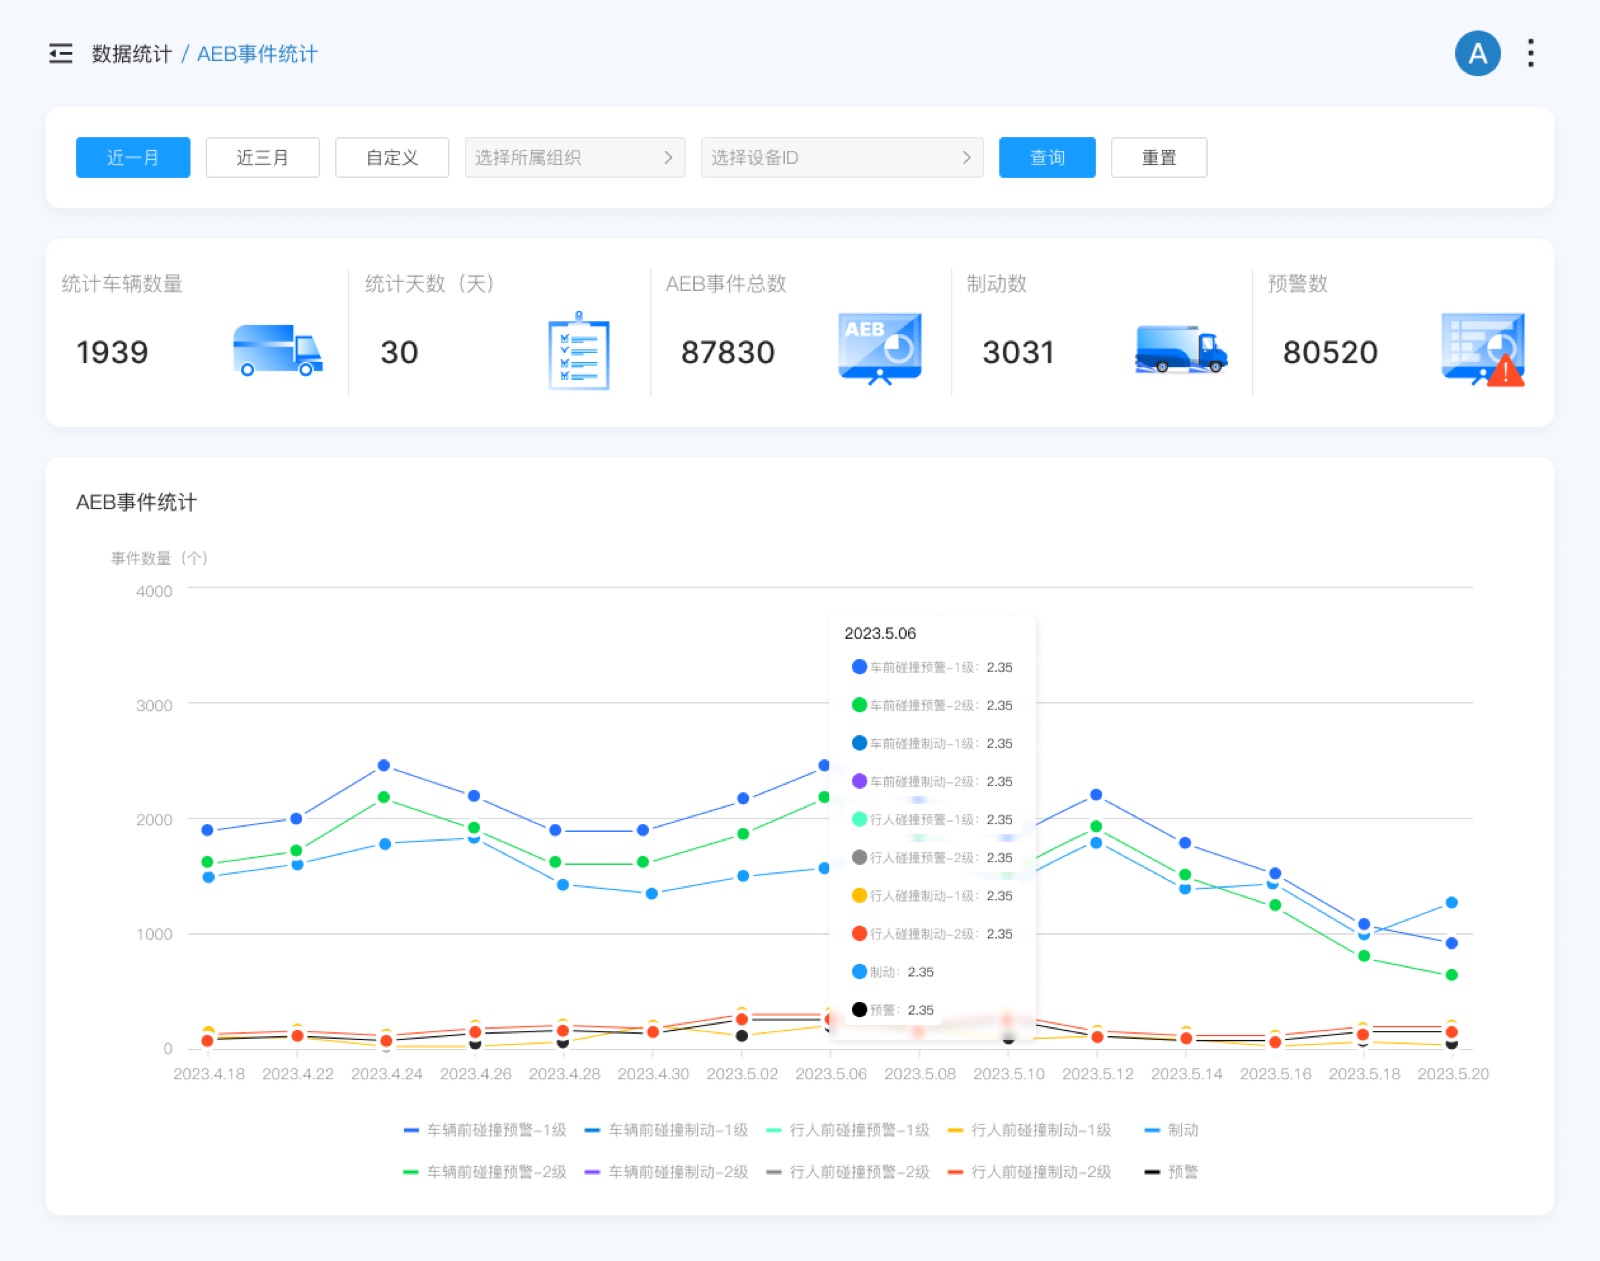Viewport: 1600px width, 1261px height.
Task: Toggle legend 行人前碰撞制动-2级 series
Action: [x=1029, y=1172]
